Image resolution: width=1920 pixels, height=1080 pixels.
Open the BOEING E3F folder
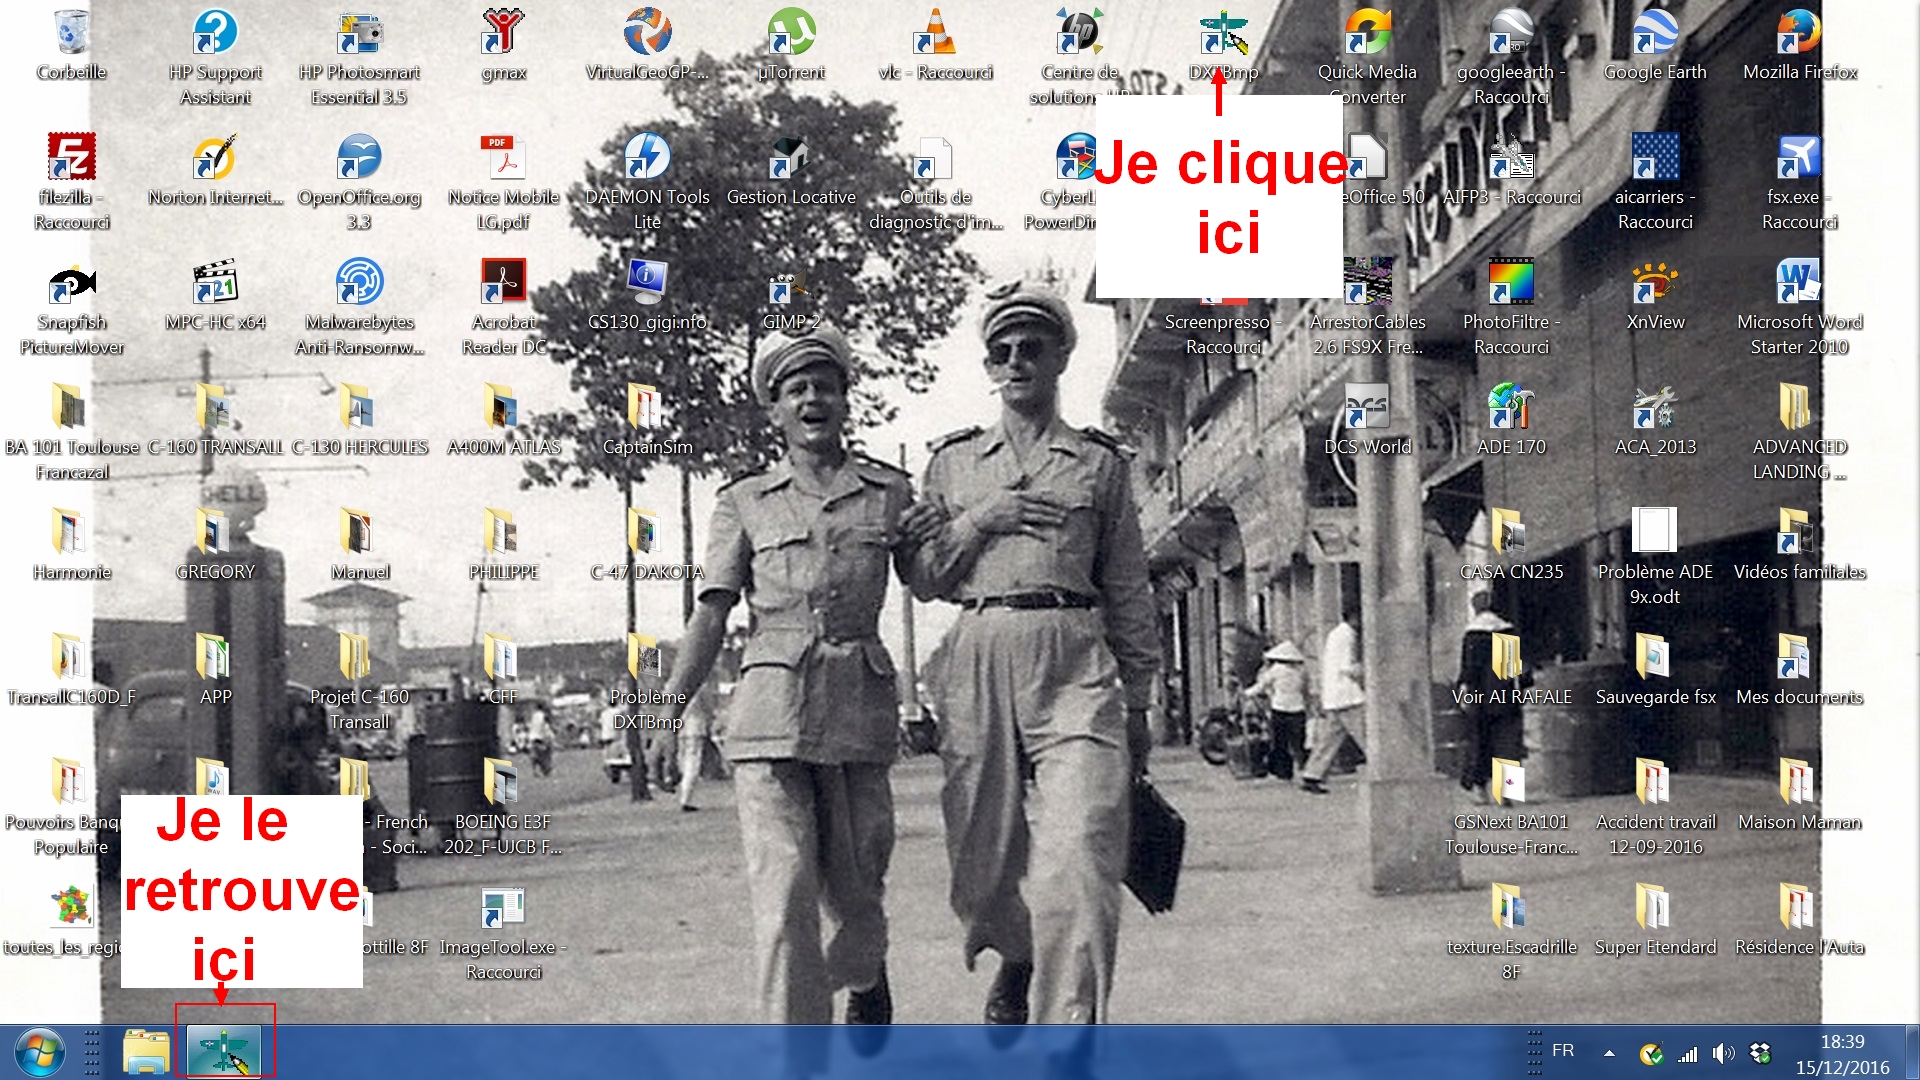(x=503, y=783)
